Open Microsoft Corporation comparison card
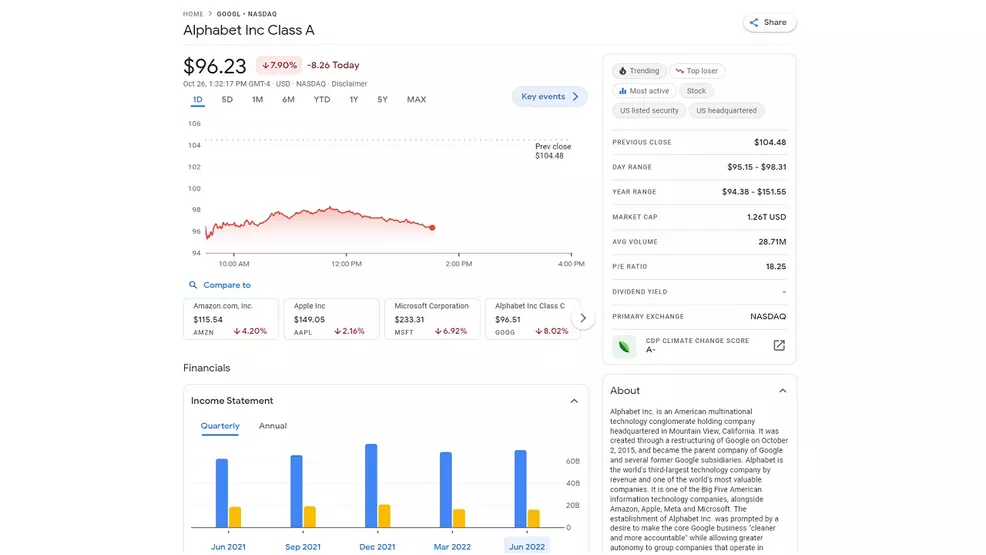The image size is (986, 555). pyautogui.click(x=432, y=318)
